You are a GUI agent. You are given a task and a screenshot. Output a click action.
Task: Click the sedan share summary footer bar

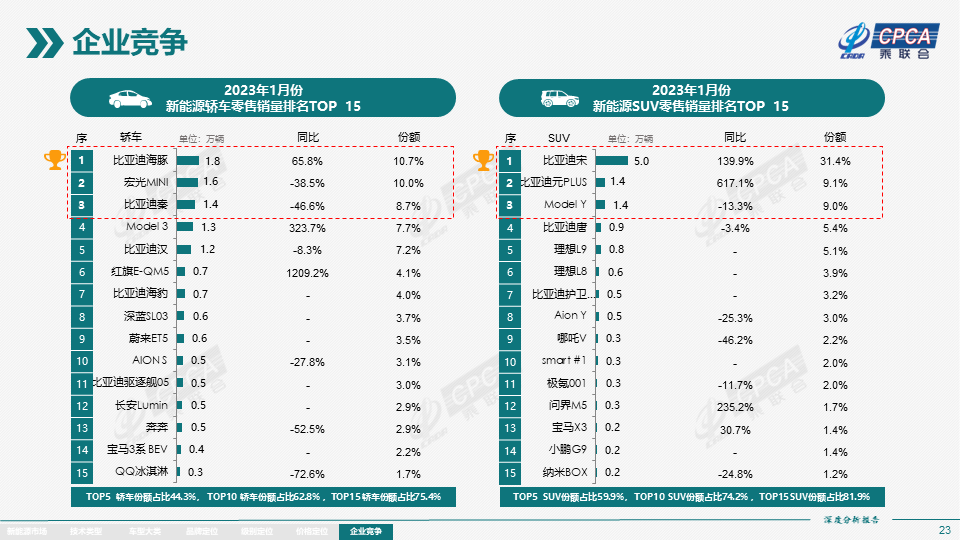click(263, 496)
